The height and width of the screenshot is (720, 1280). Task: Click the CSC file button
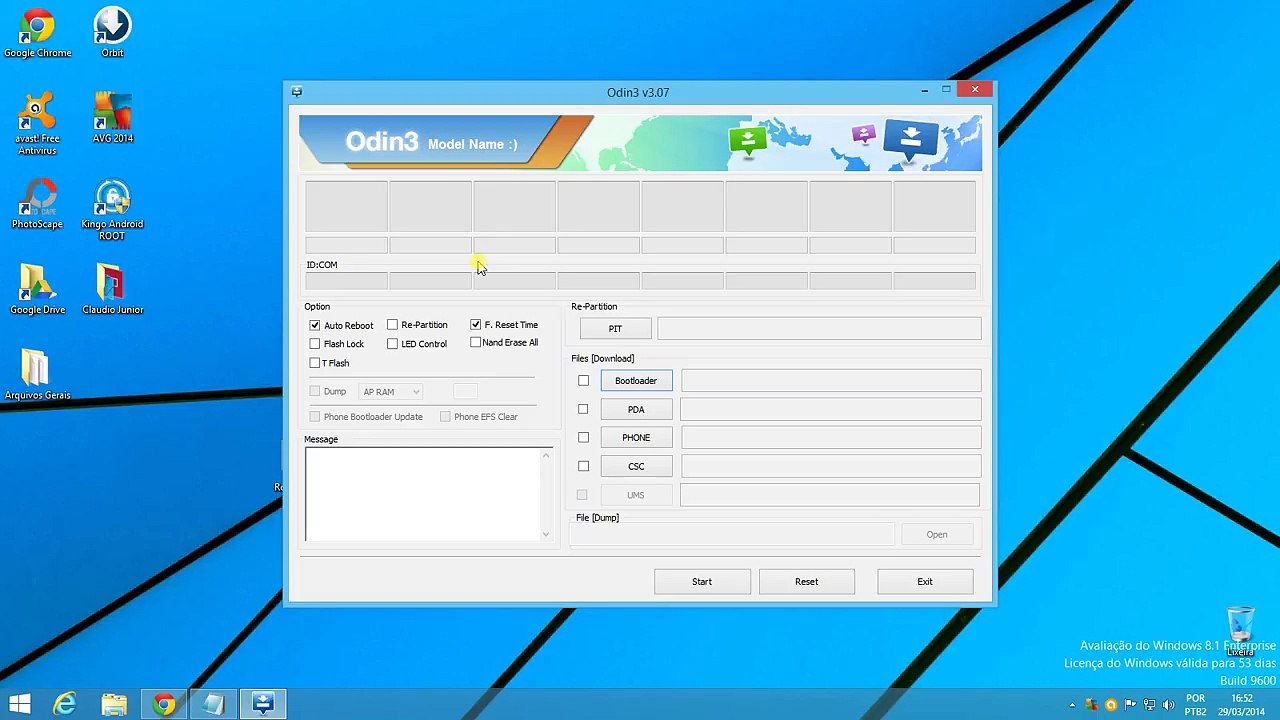(x=636, y=466)
